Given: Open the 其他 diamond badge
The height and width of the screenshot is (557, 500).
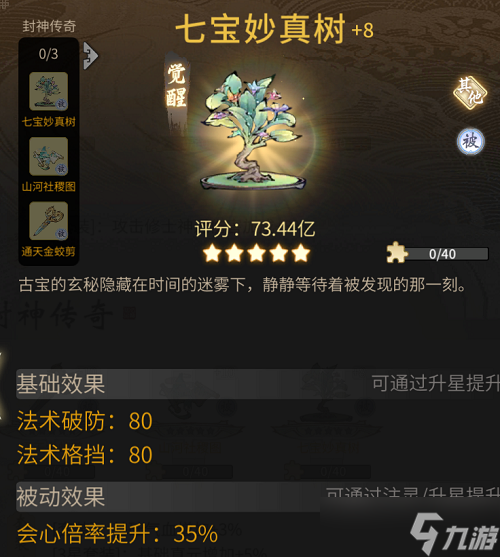Looking at the screenshot, I should (x=470, y=93).
